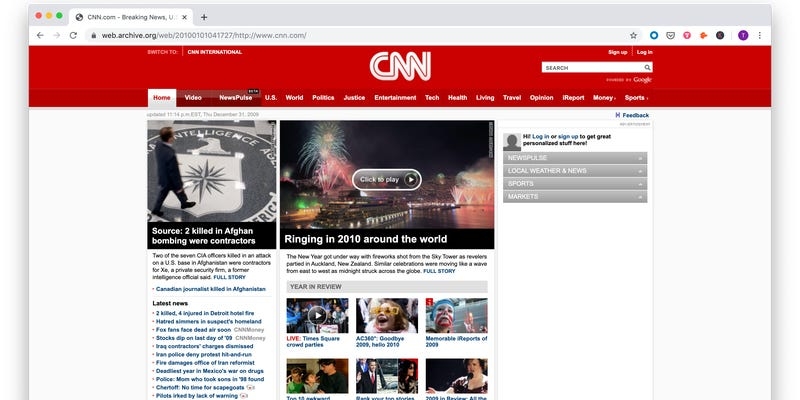Open headline about Afghan bombing contractors
Viewport: 800px width, 400px height.
click(204, 236)
